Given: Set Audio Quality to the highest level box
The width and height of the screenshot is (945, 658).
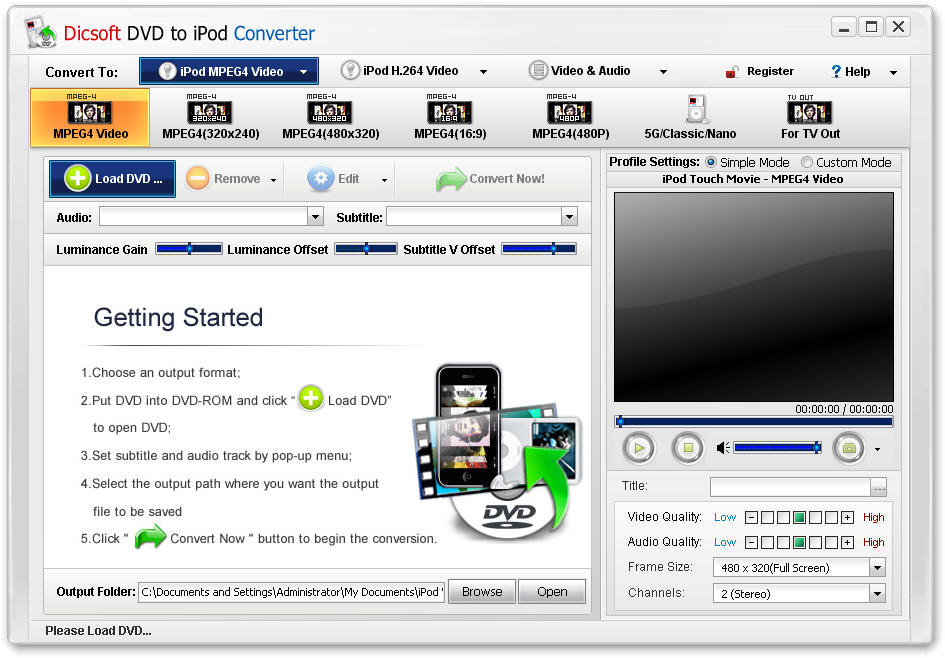Looking at the screenshot, I should (831, 543).
